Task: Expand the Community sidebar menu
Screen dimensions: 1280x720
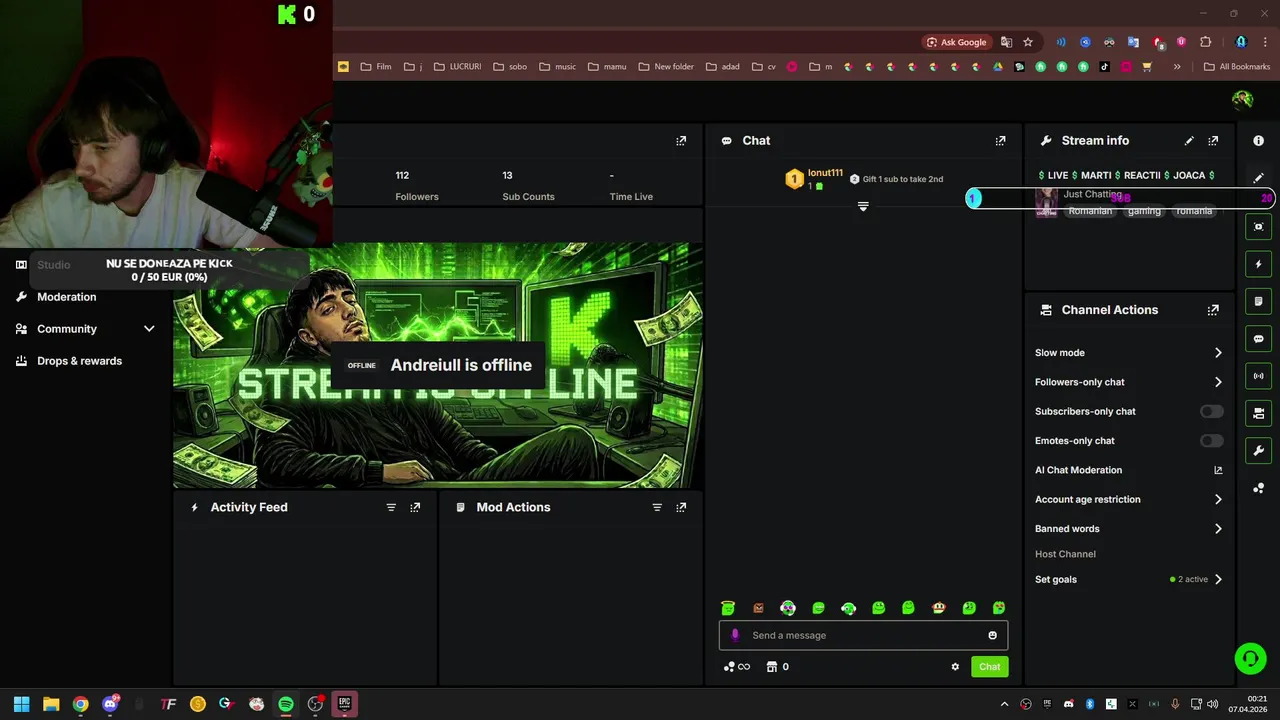Action: (149, 329)
